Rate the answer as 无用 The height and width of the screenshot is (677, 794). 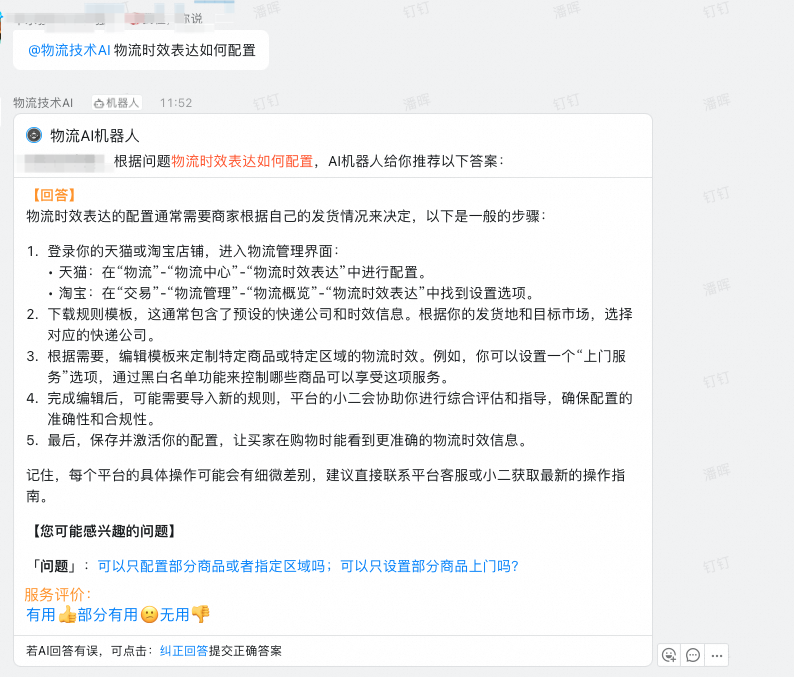coord(175,615)
